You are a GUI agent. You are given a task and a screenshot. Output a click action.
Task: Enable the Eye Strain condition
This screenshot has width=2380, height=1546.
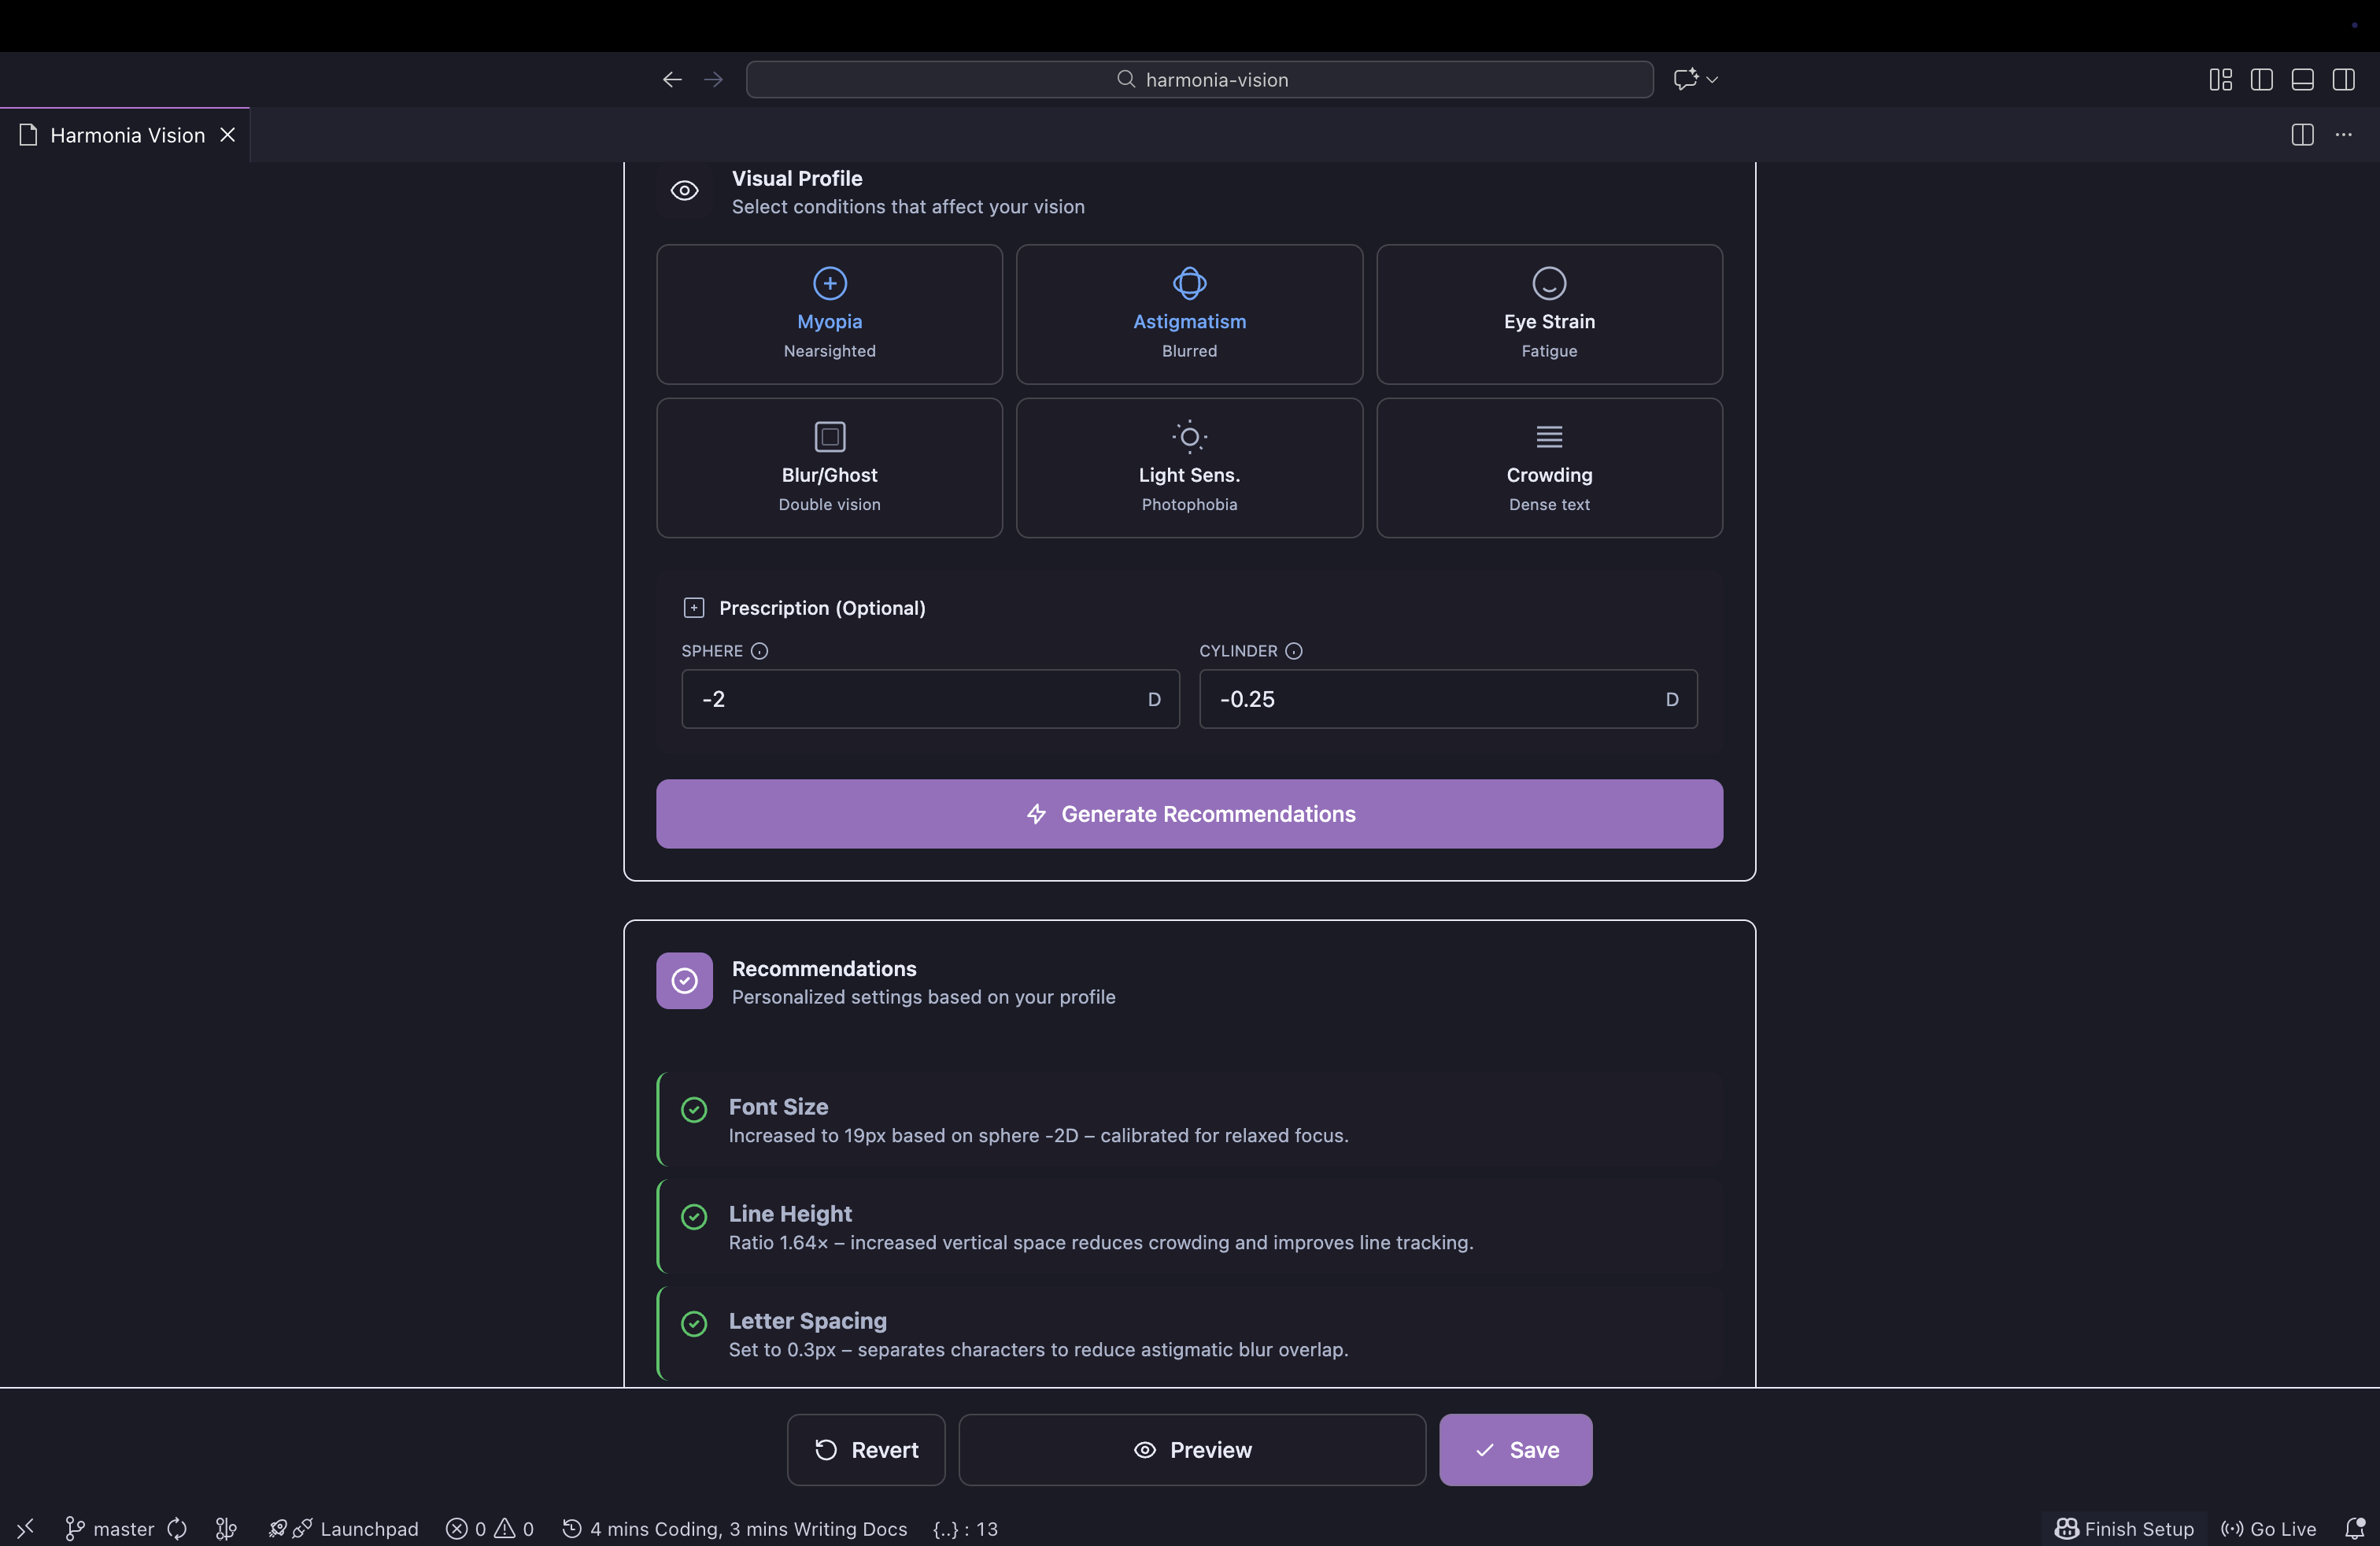(x=1548, y=314)
